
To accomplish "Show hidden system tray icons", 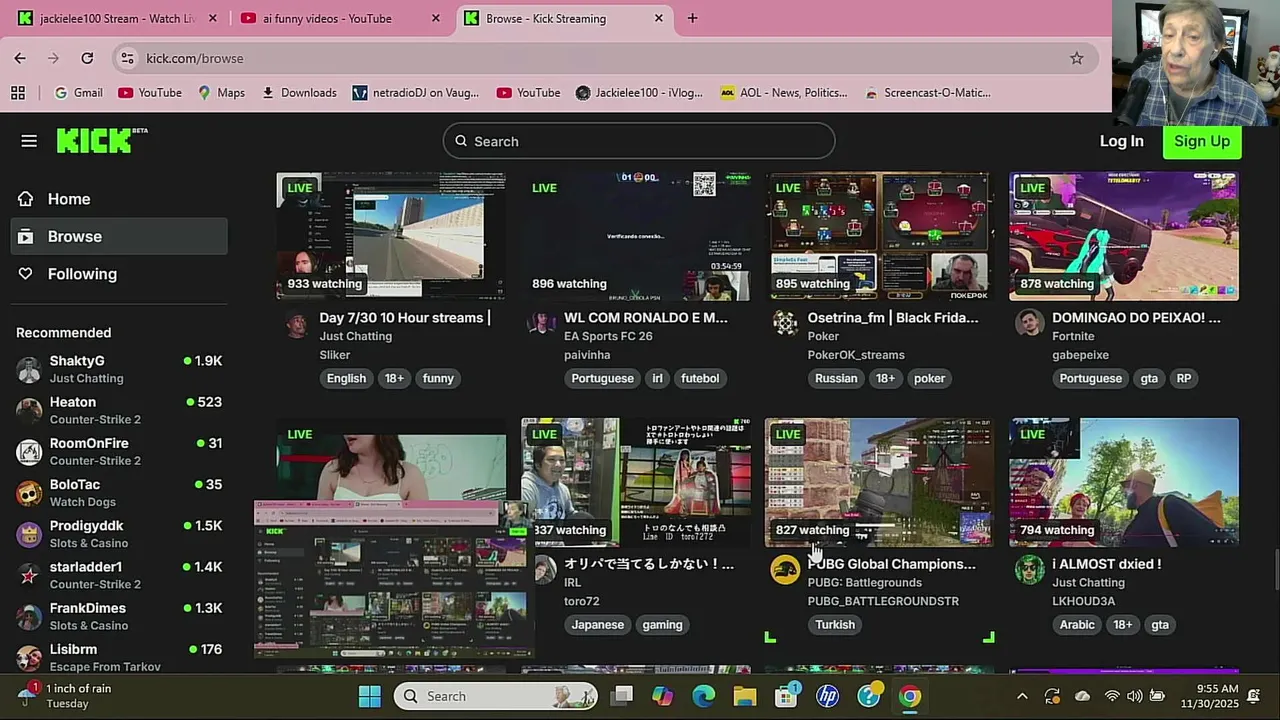I will pyautogui.click(x=1022, y=696).
